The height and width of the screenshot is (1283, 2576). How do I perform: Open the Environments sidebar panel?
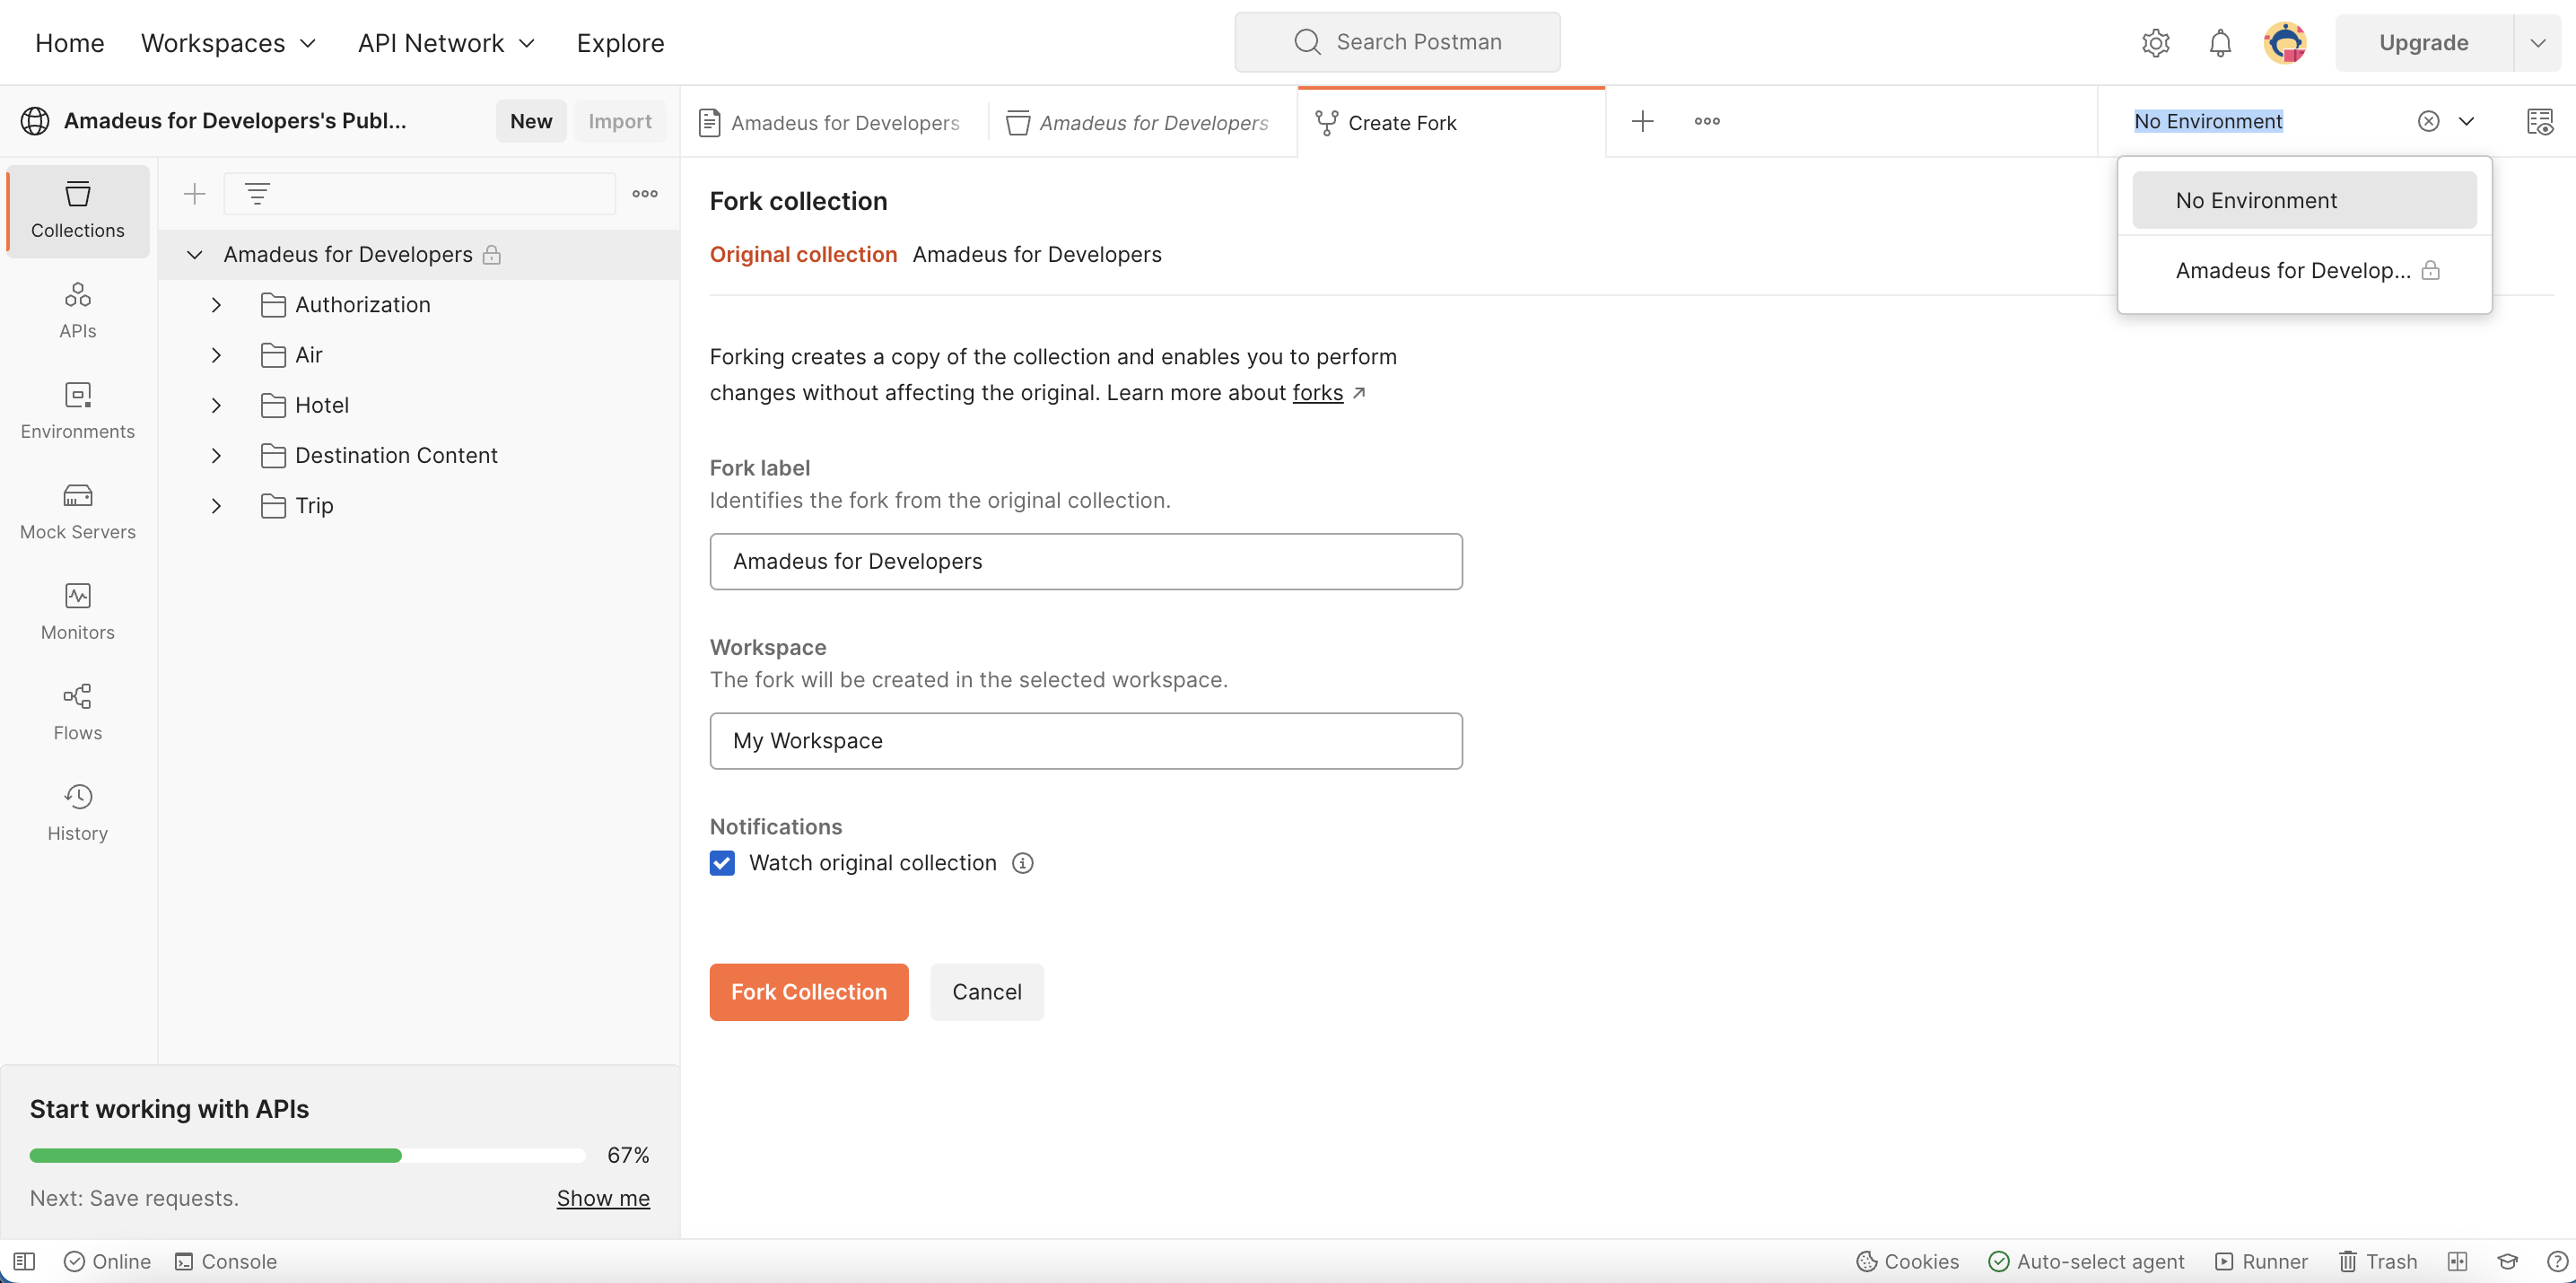click(78, 411)
